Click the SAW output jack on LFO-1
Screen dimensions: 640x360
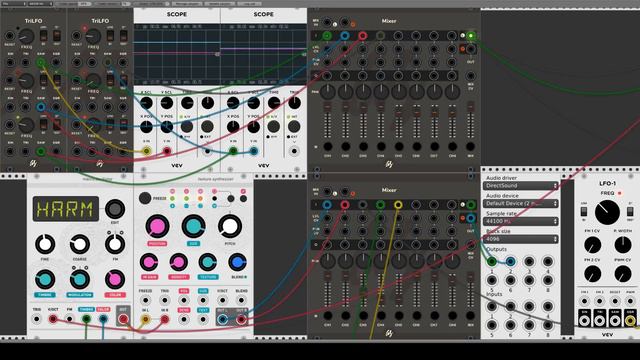click(x=615, y=321)
